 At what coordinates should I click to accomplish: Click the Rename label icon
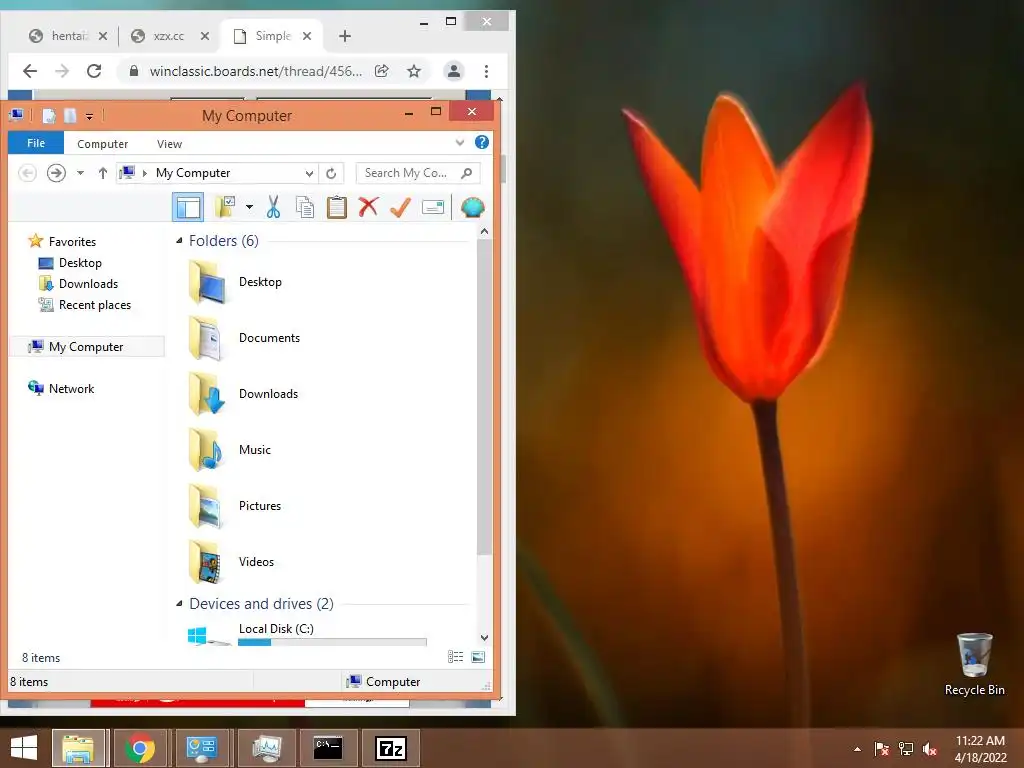(x=433, y=208)
